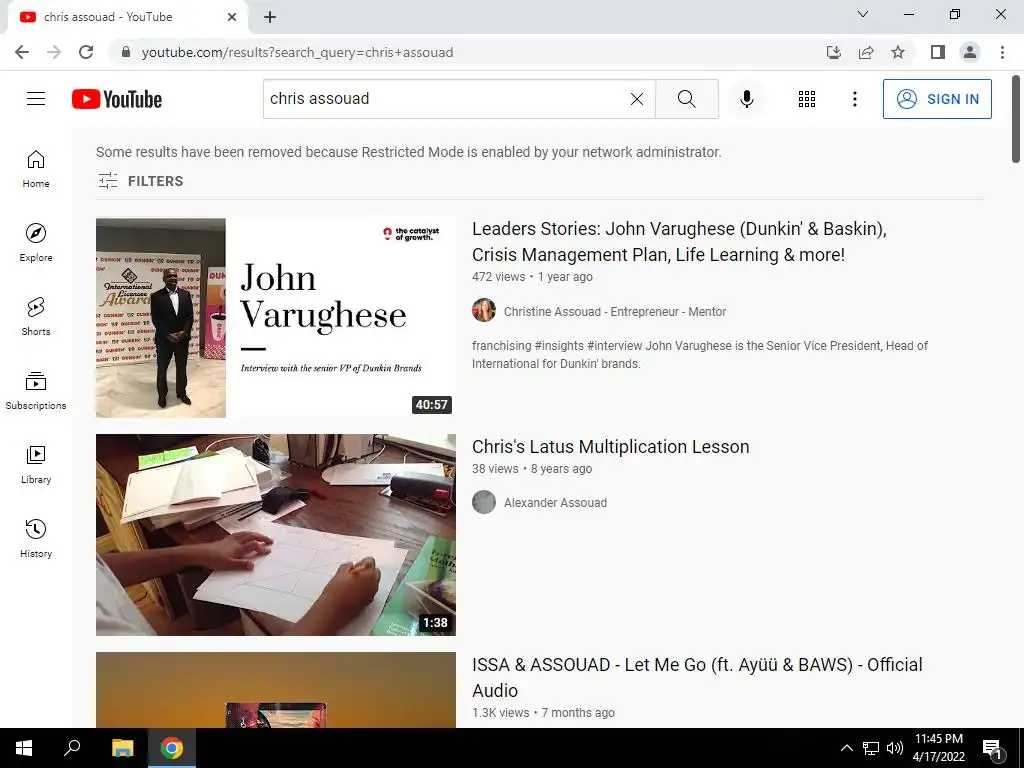1024x768 pixels.
Task: Open Chrome three-dot menu
Action: 1002,52
